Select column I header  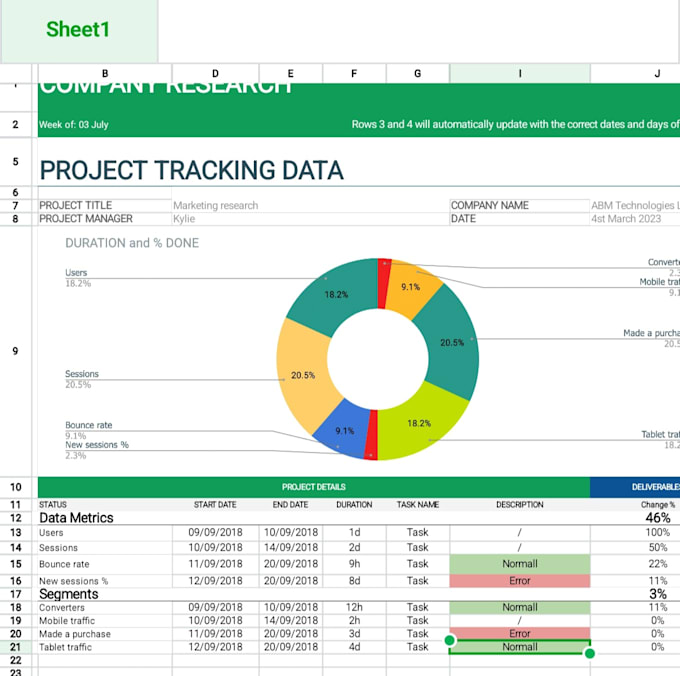point(520,74)
